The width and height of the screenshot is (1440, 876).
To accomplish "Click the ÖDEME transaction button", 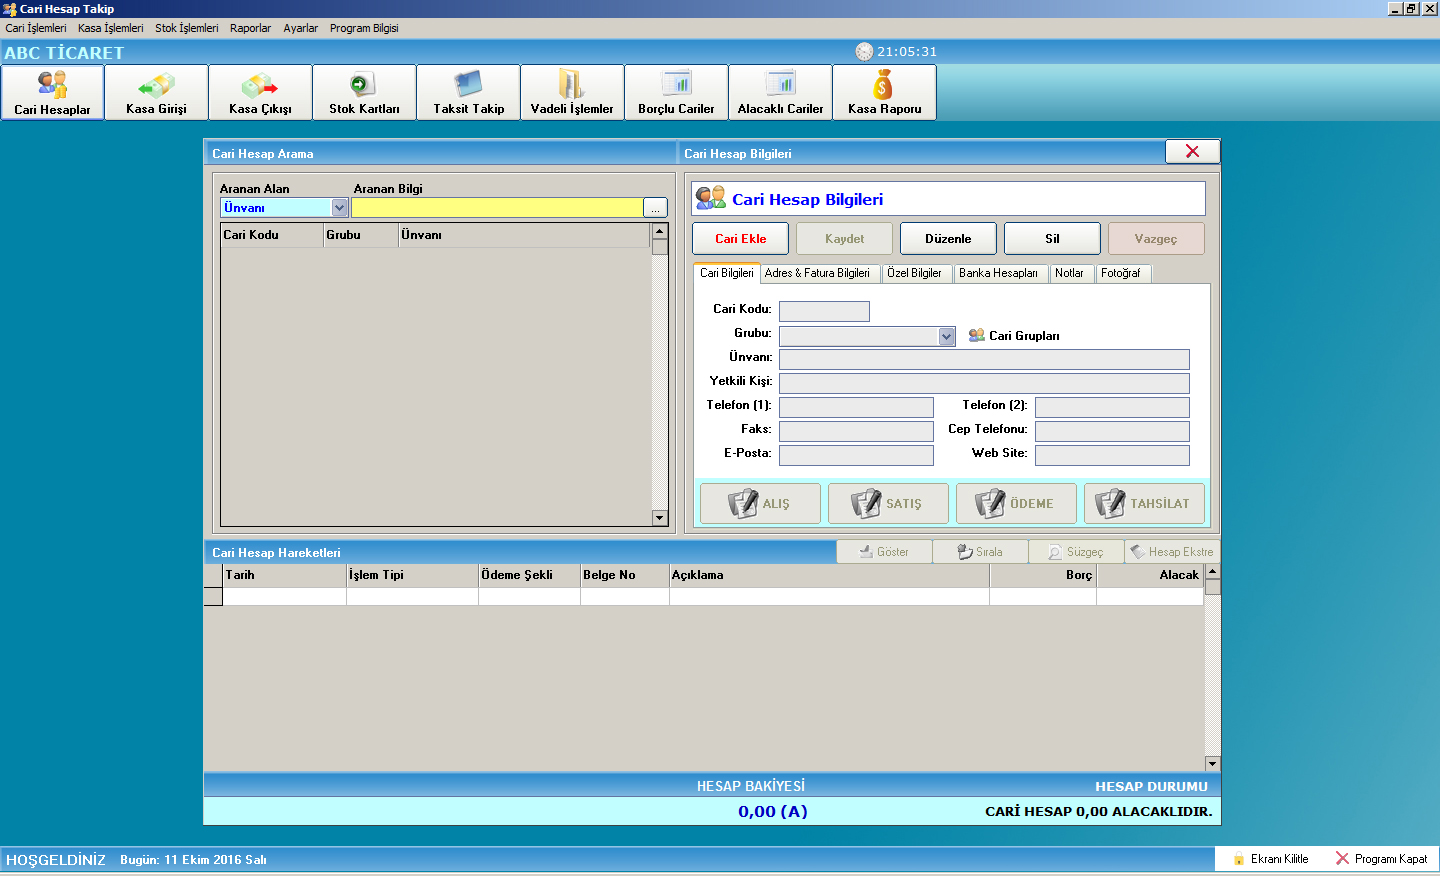I will click(1016, 503).
